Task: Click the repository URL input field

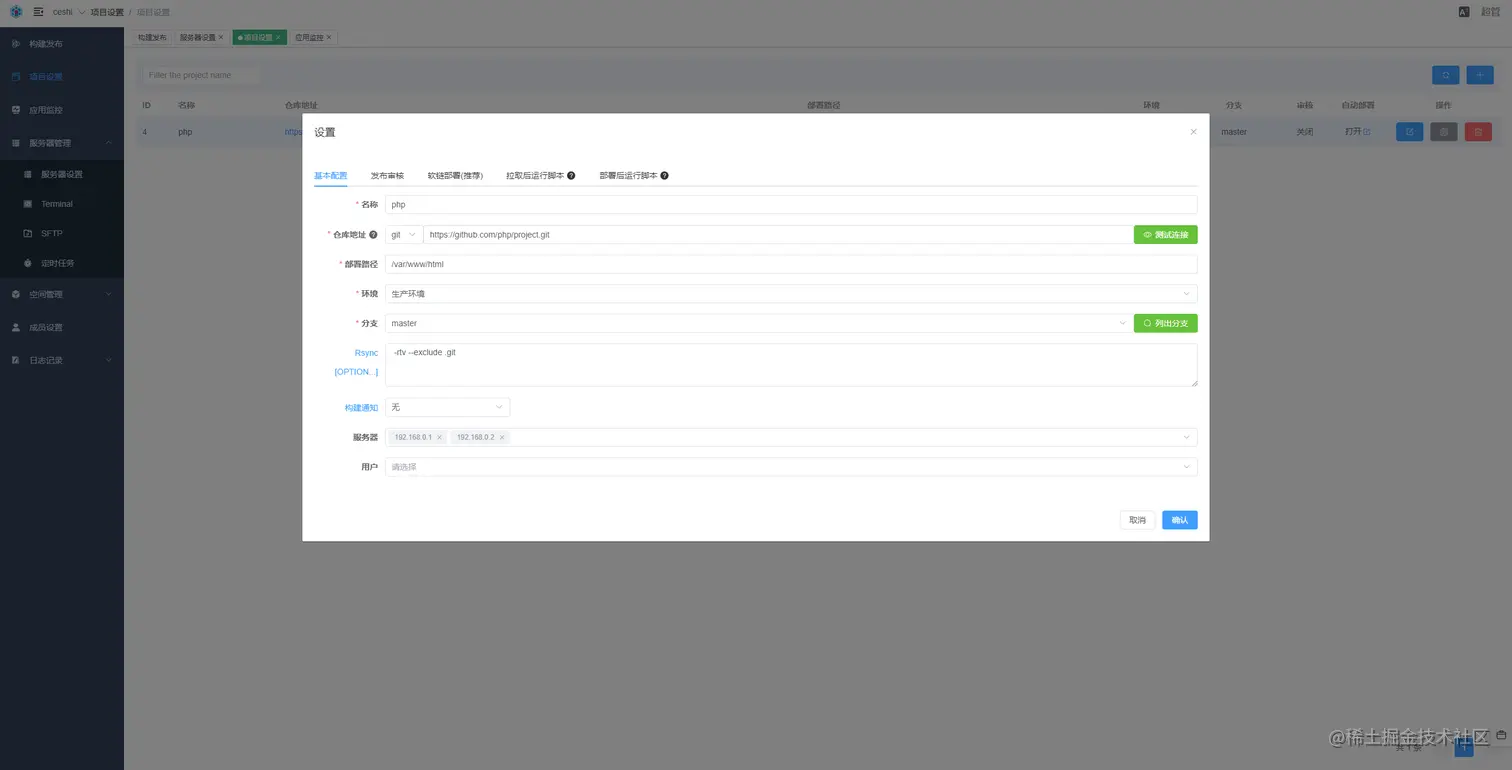Action: pyautogui.click(x=779, y=235)
